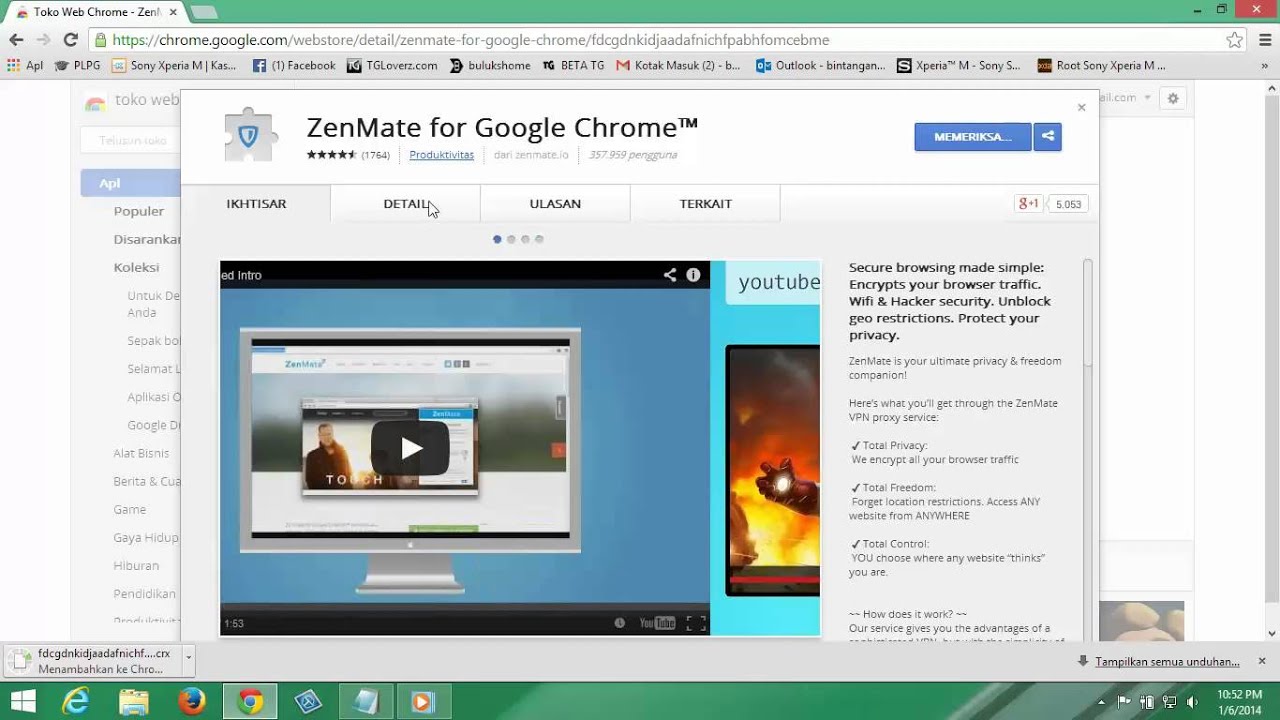
Task: Launch Internet Explorer from the taskbar
Action: [76, 701]
